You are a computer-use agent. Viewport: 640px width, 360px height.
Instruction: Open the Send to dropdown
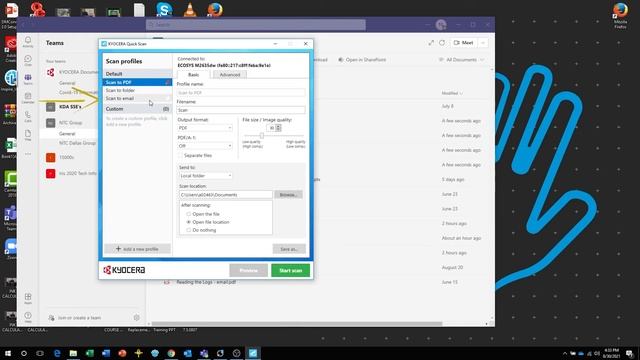pyautogui.click(x=206, y=176)
